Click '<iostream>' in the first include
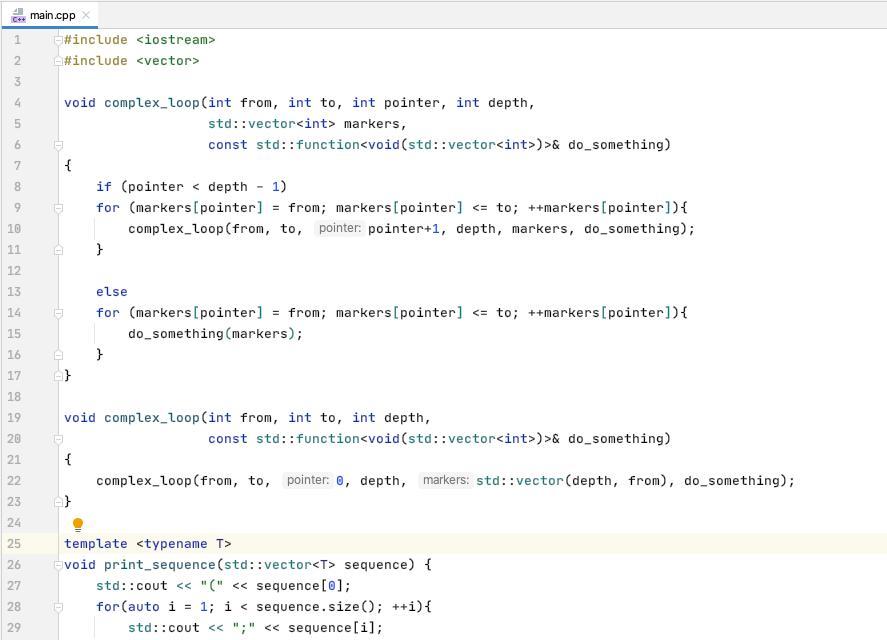Viewport: 887px width, 640px height. point(176,40)
